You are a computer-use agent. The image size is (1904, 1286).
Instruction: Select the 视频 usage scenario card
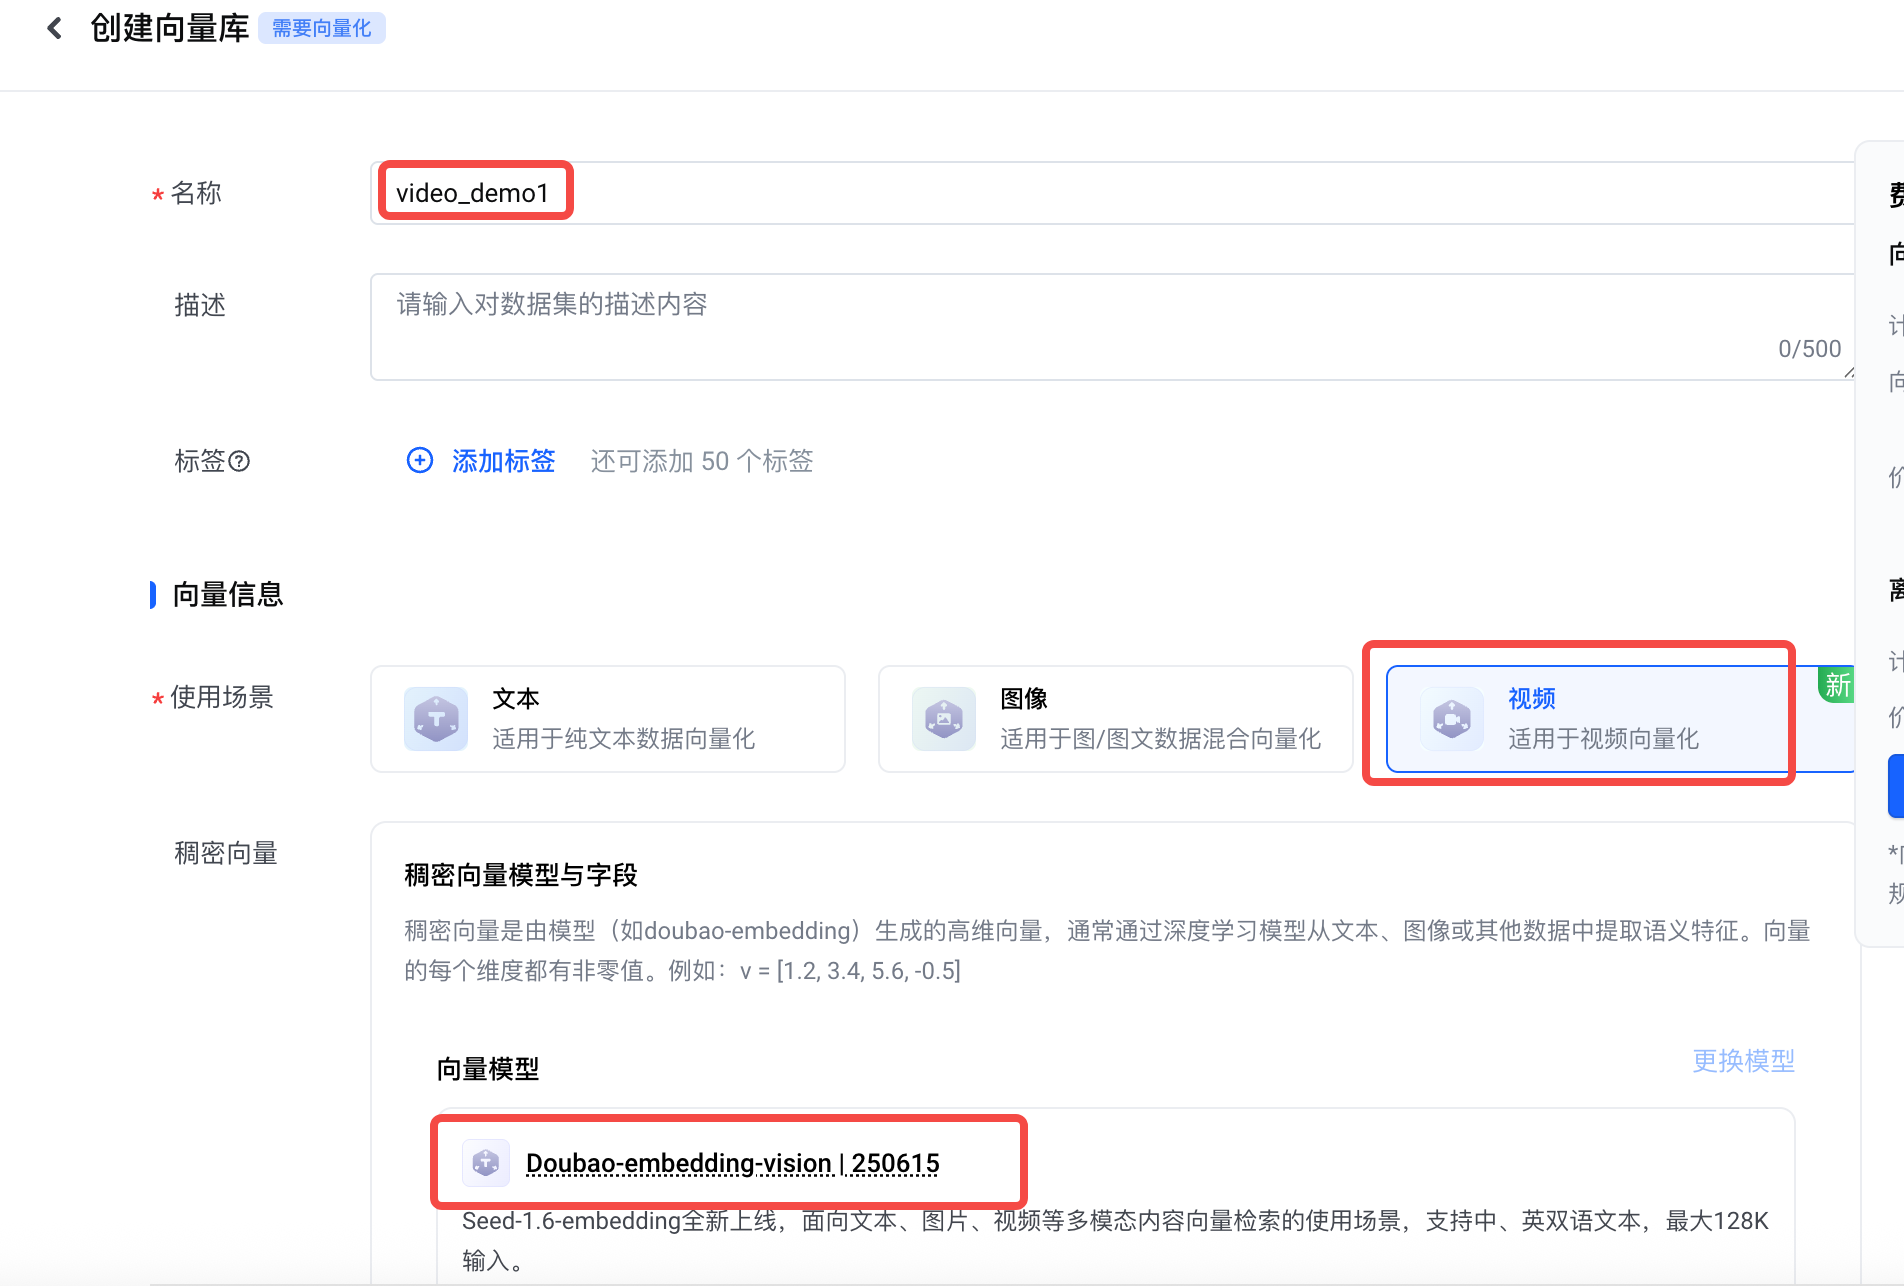pyautogui.click(x=1620, y=719)
